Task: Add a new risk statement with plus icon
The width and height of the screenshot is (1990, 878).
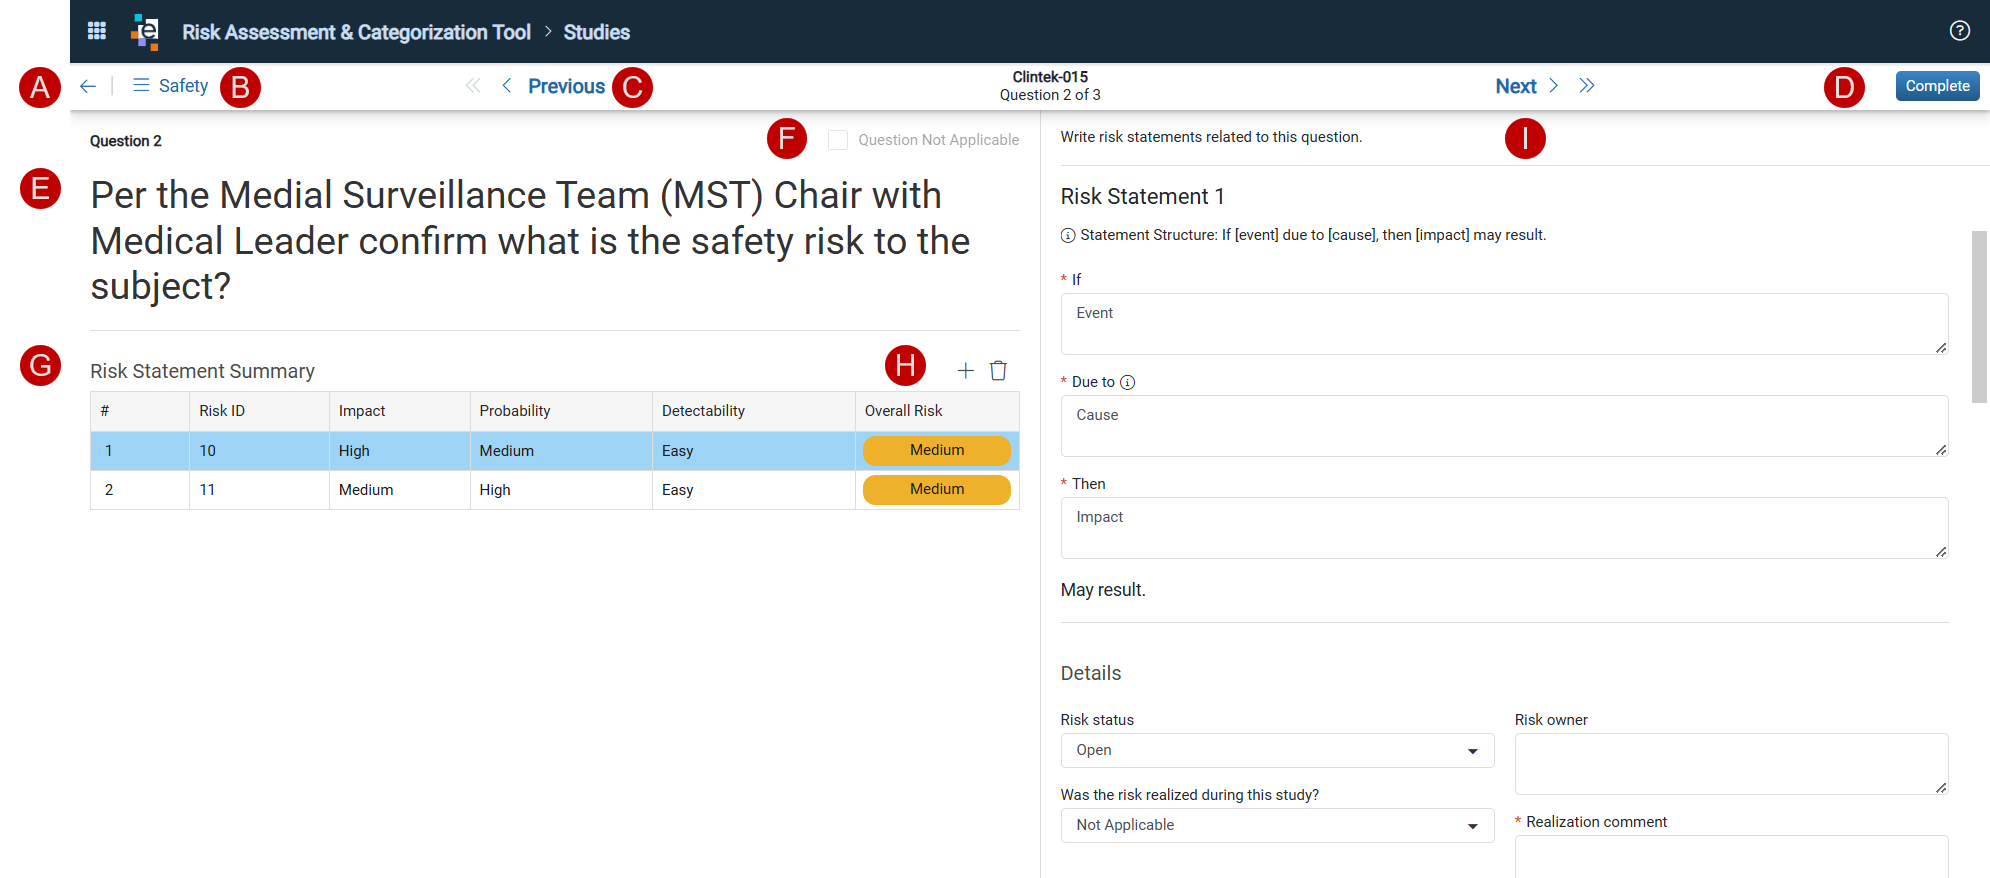Action: pos(965,371)
